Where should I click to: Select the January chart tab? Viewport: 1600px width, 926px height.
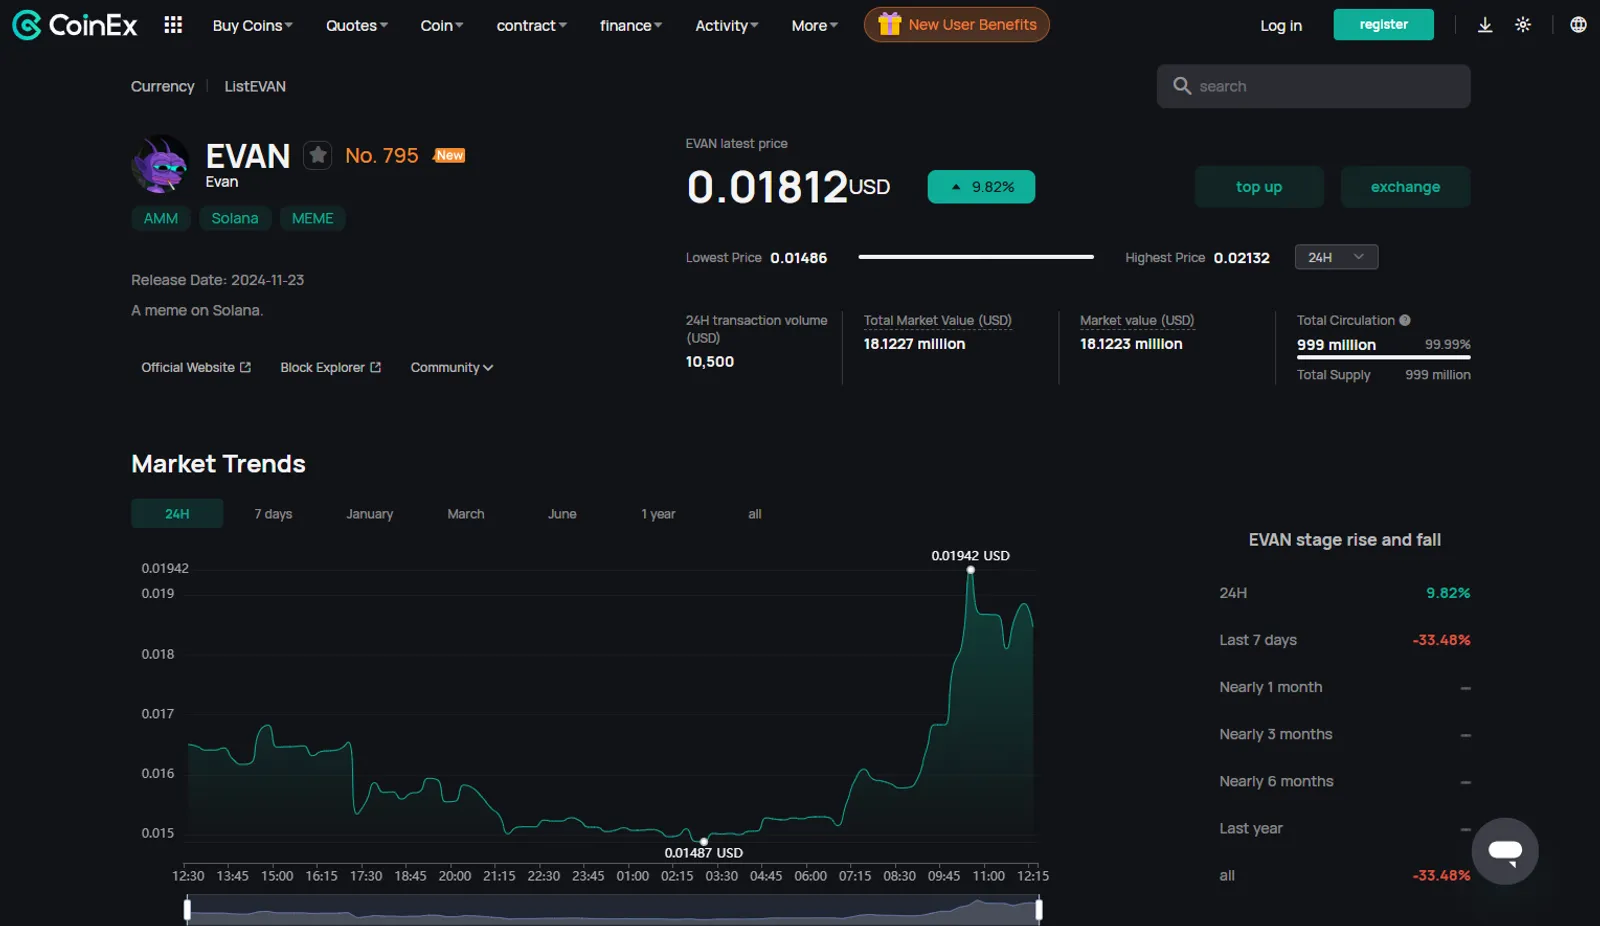click(369, 513)
